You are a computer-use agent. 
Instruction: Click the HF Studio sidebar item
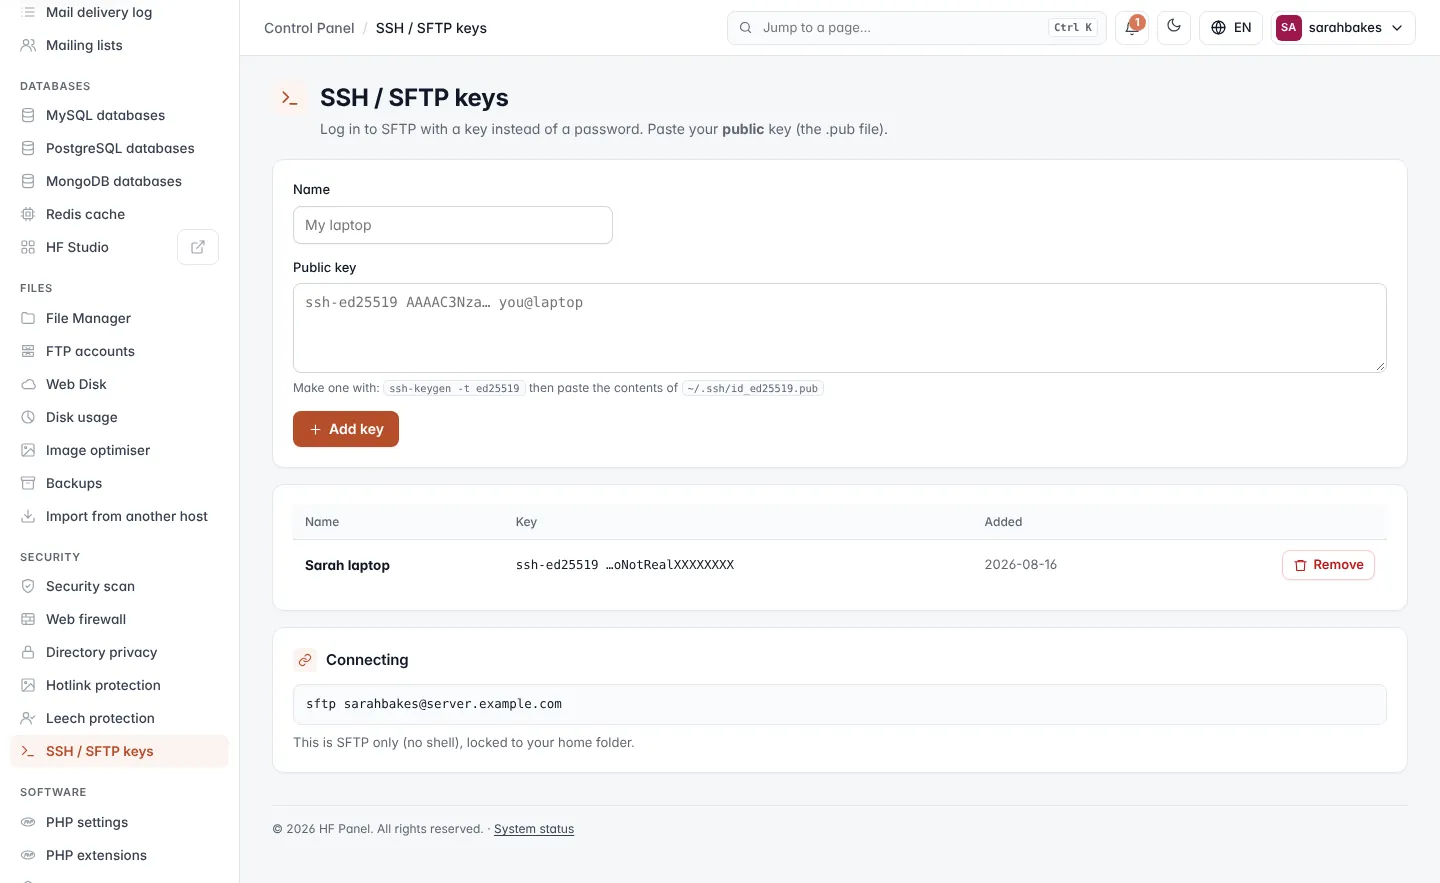90,247
